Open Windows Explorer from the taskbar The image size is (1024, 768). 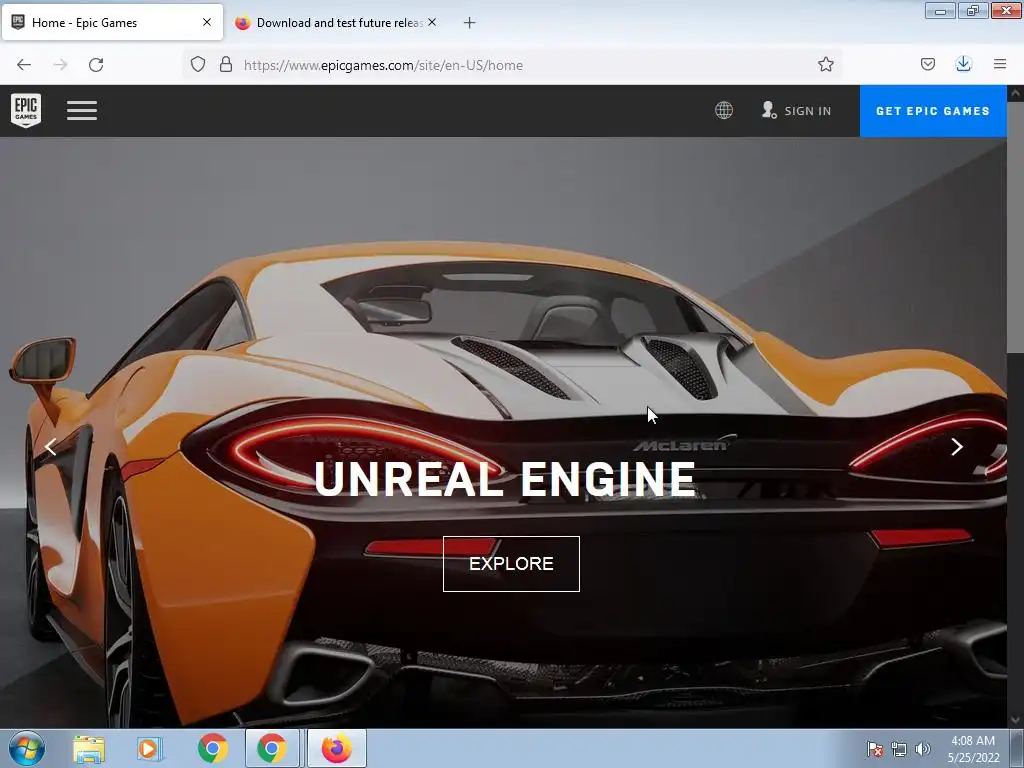click(89, 749)
